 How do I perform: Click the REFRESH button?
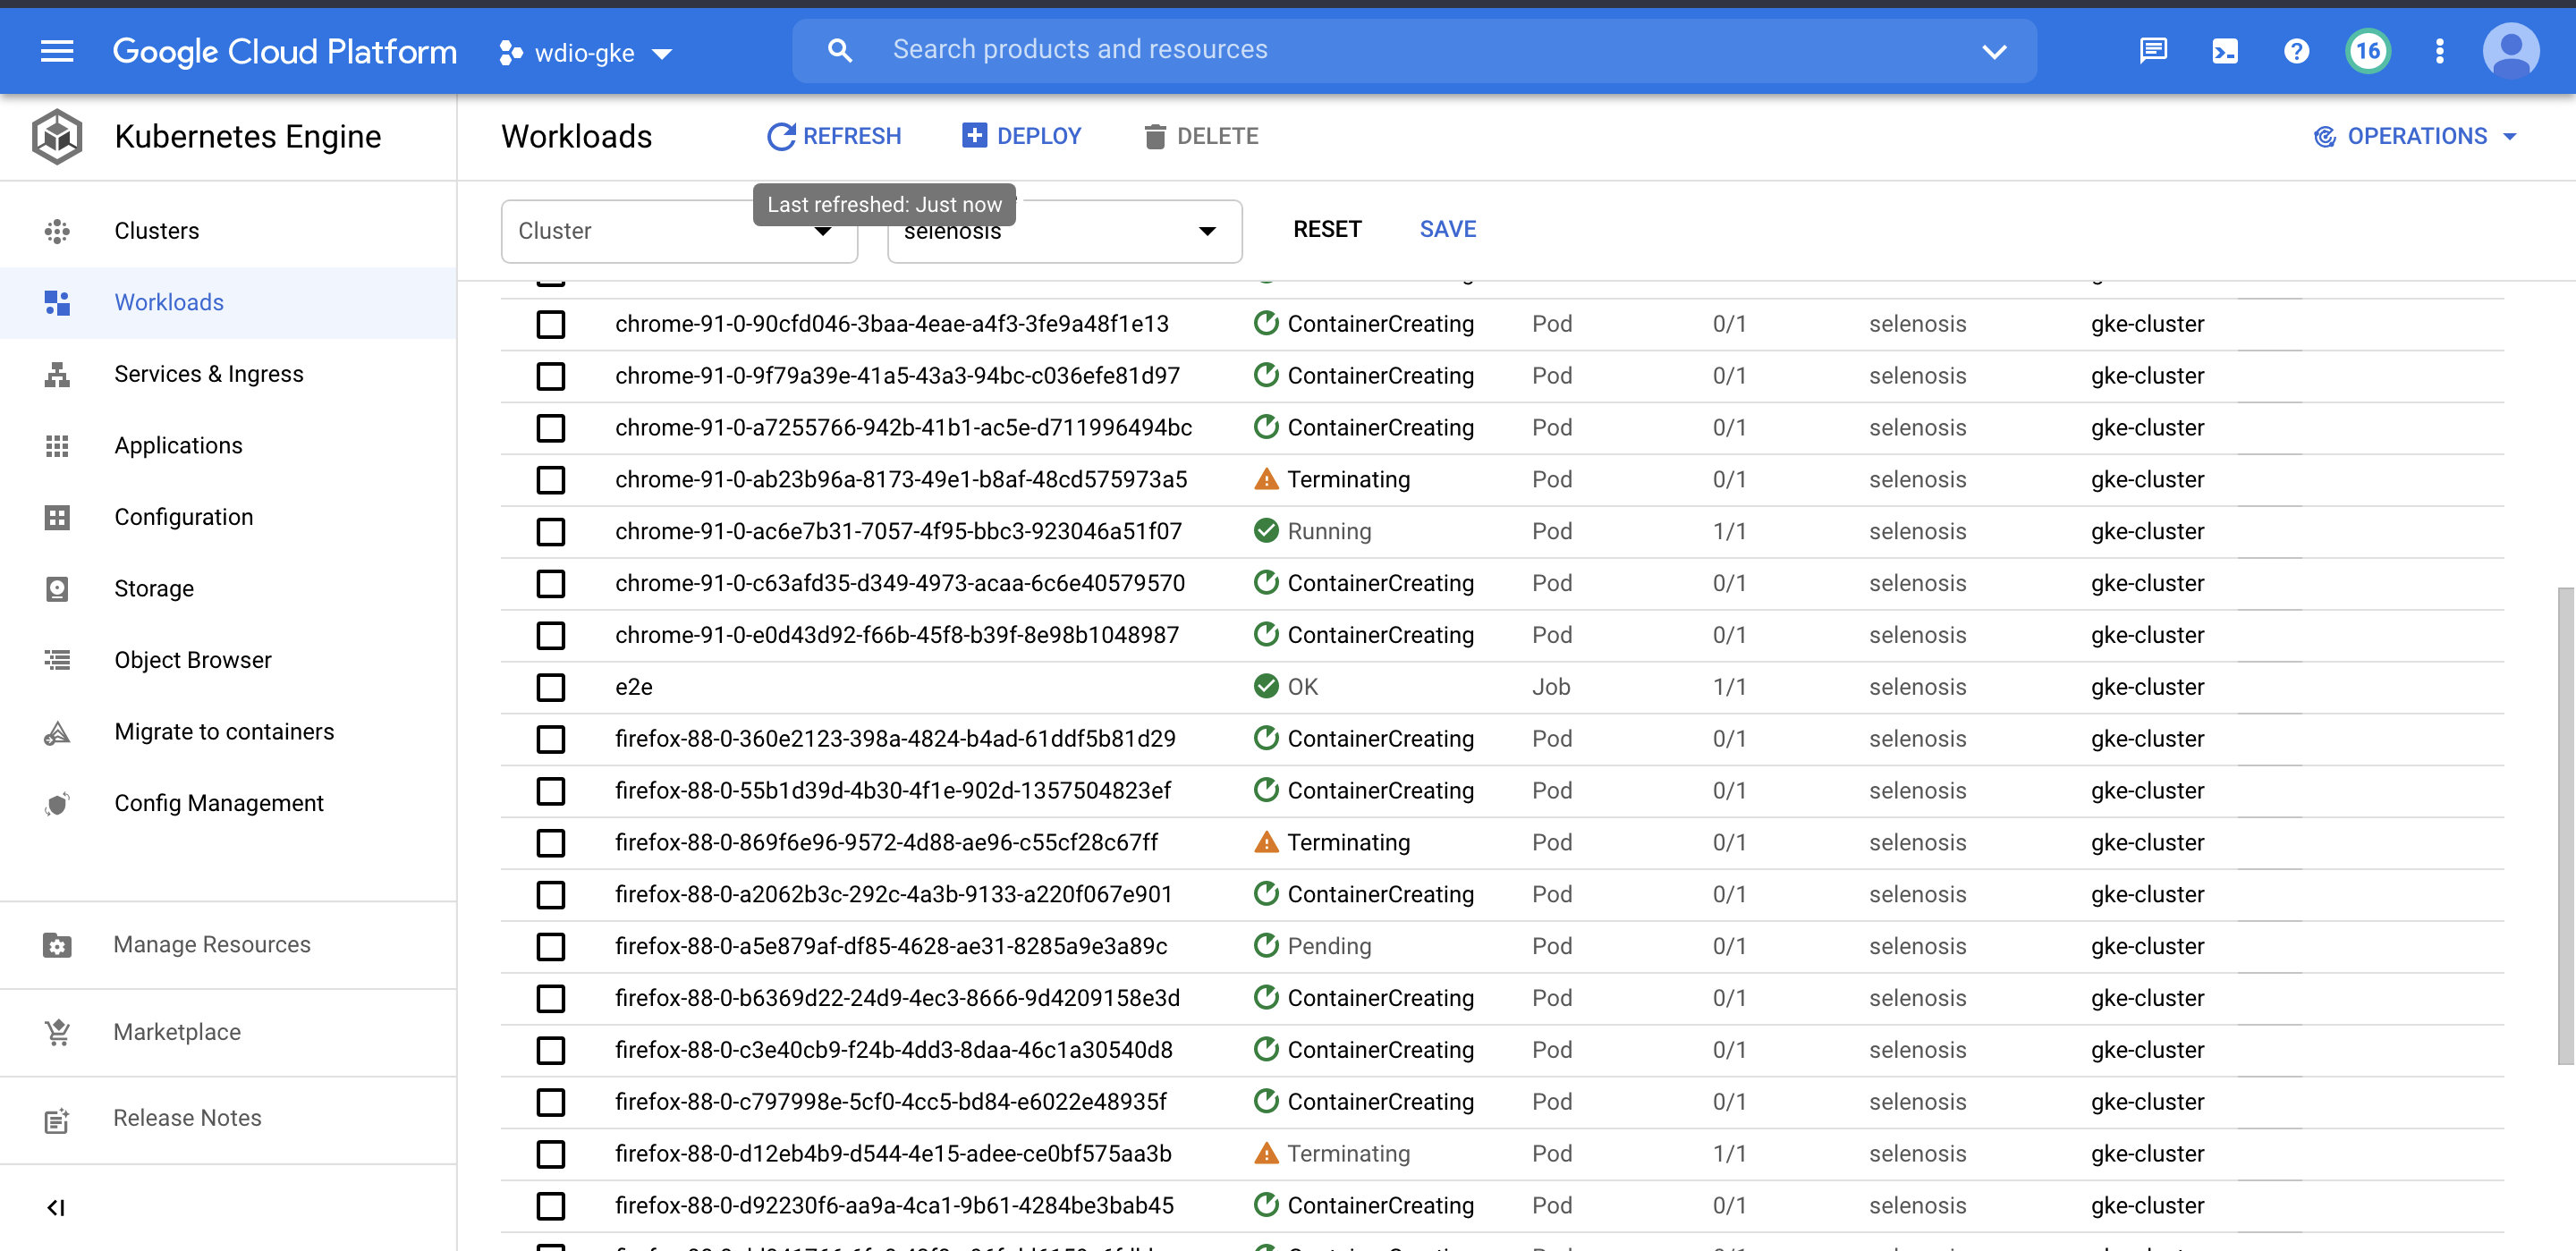834,136
